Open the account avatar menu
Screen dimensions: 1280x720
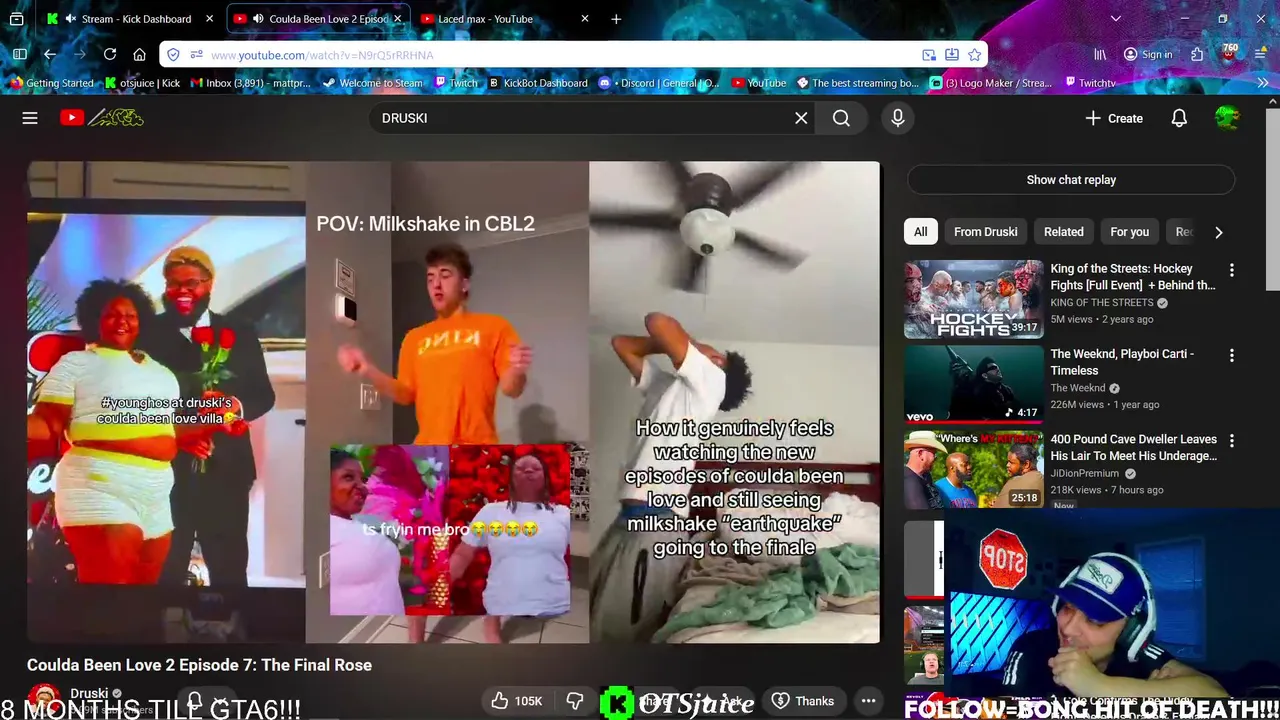tap(1227, 118)
